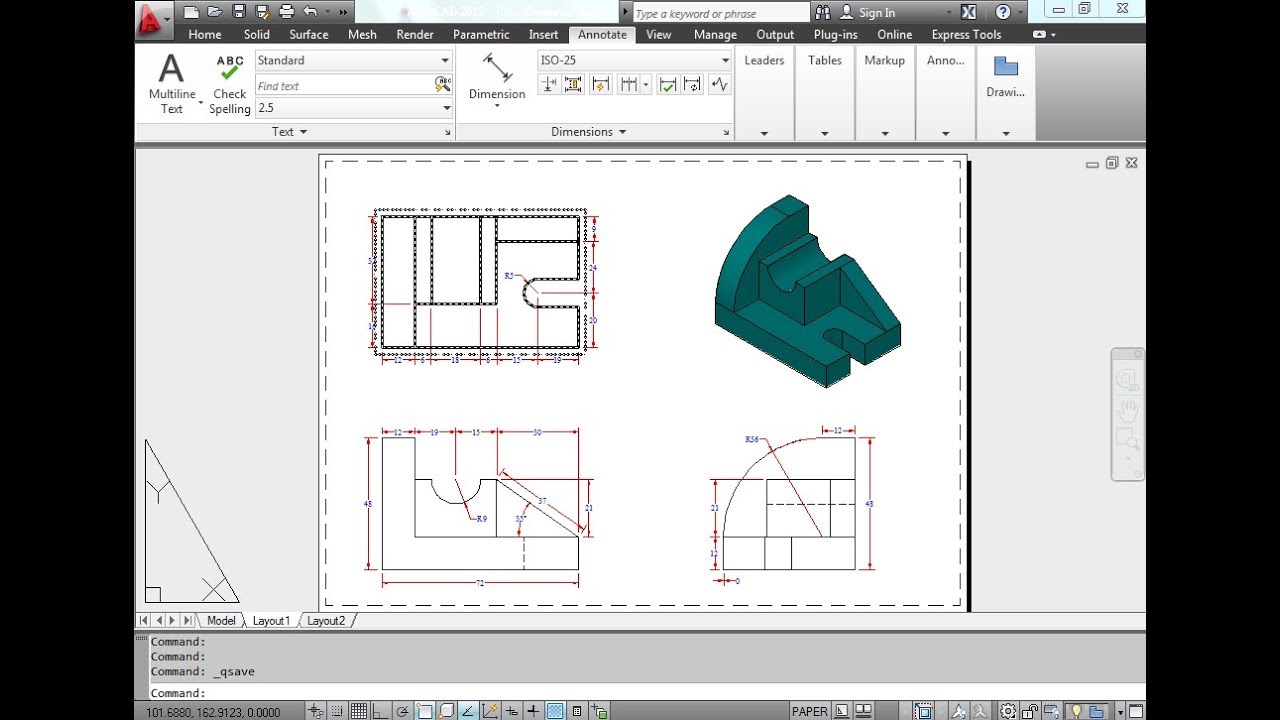The width and height of the screenshot is (1280, 720).
Task: Click the Open file icon
Action: 214,12
